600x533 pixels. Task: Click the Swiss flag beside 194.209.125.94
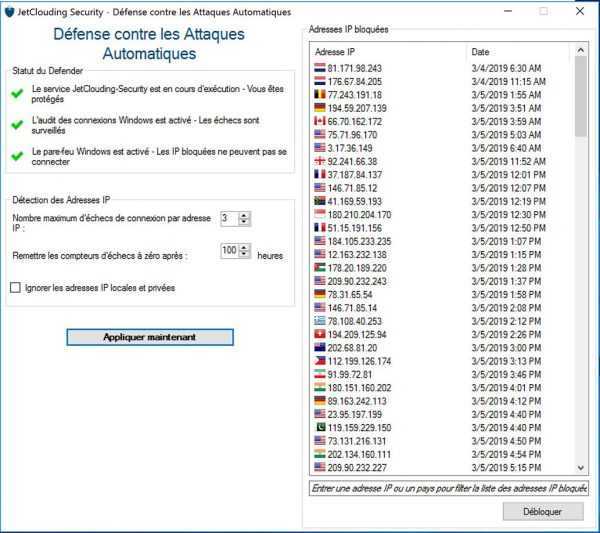coord(320,334)
